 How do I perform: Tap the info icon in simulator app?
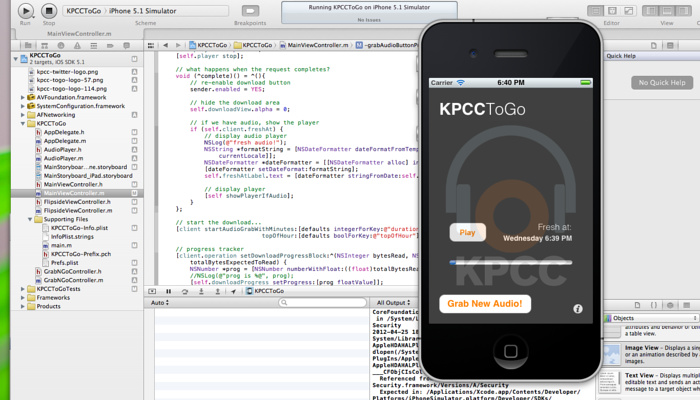(x=578, y=308)
